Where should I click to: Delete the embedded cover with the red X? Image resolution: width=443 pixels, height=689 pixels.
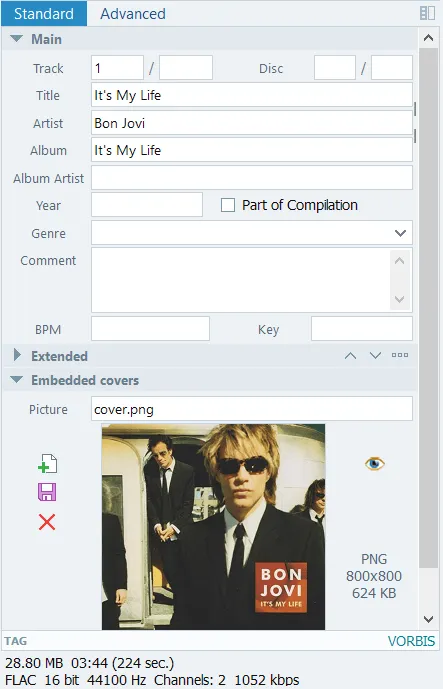pyautogui.click(x=47, y=522)
